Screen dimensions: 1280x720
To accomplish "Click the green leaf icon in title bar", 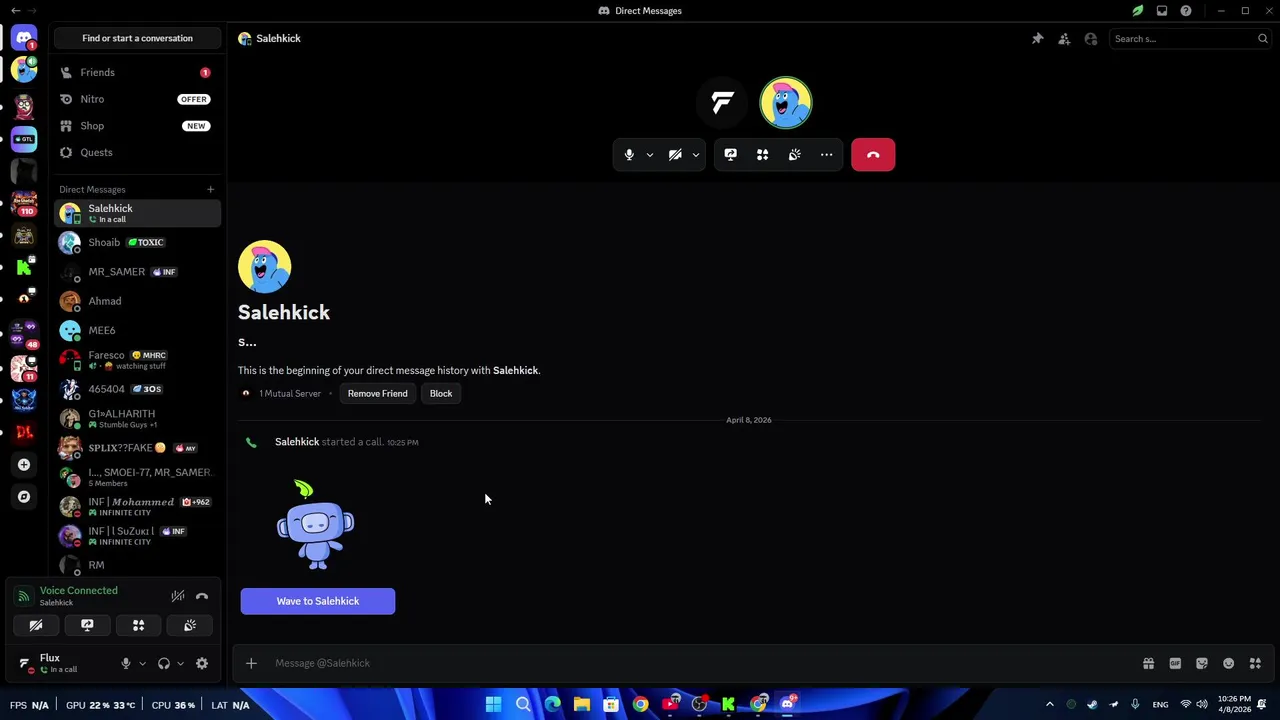I will tap(1138, 11).
